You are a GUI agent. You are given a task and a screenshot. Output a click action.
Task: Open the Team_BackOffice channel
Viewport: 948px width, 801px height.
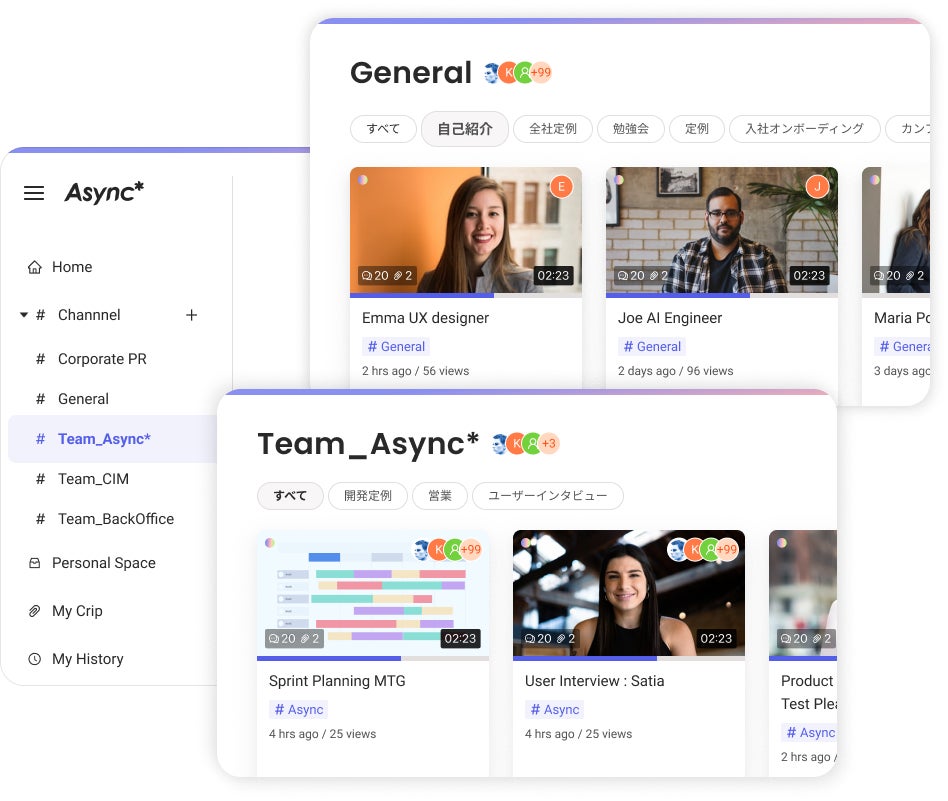tap(115, 519)
